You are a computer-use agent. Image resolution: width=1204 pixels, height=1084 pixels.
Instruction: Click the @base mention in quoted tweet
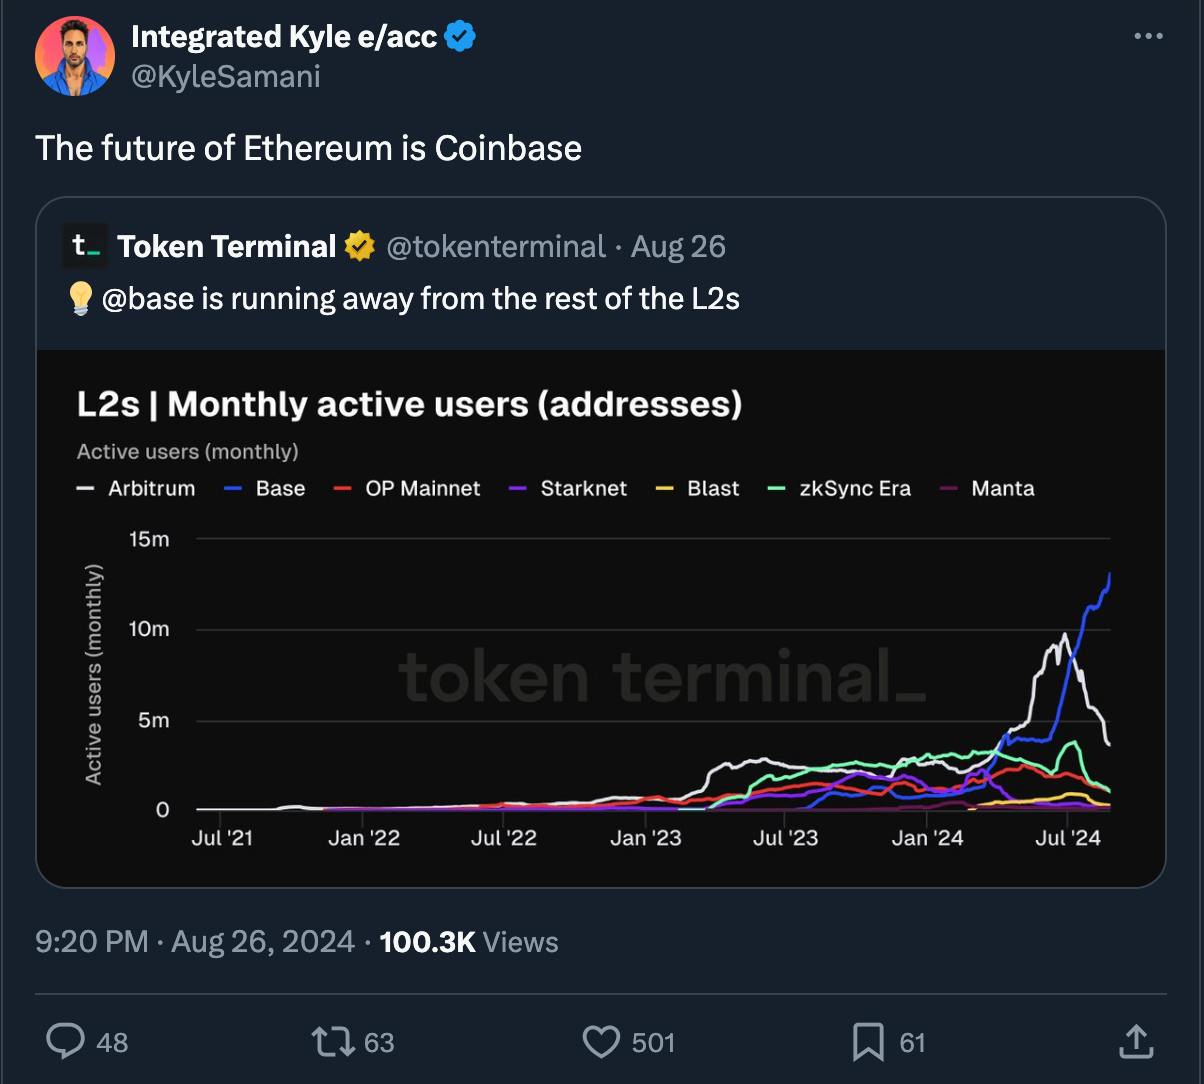(146, 298)
